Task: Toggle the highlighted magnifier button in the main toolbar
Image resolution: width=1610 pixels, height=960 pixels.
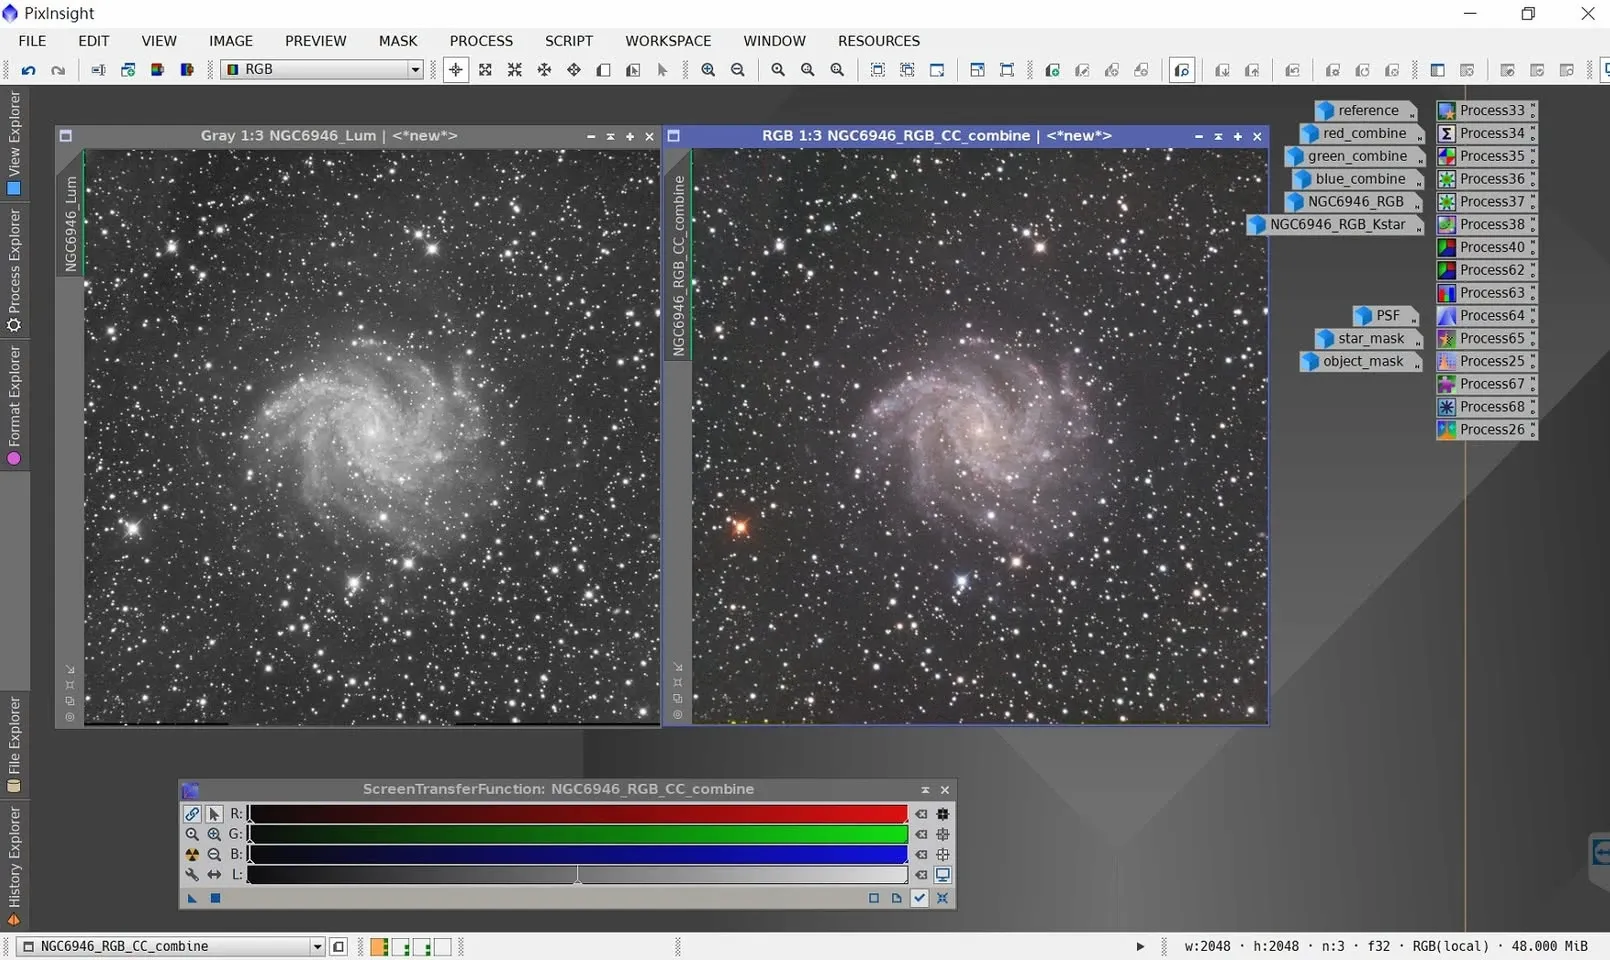Action: [1182, 70]
